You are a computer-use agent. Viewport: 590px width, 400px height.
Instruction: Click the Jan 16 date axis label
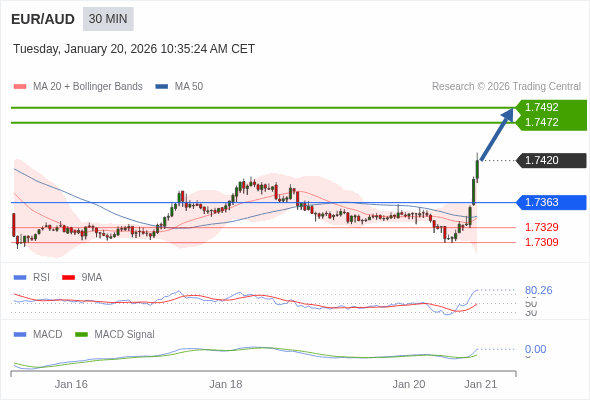point(71,385)
